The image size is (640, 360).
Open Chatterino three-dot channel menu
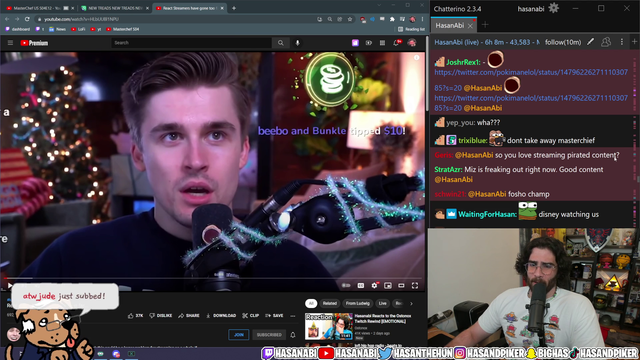(622, 42)
